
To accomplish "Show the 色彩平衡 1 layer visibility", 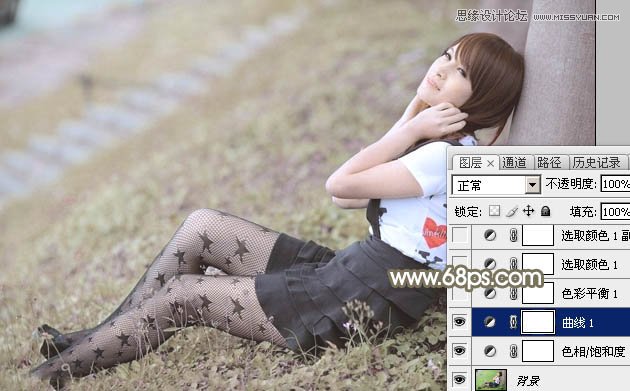I will click(x=460, y=293).
